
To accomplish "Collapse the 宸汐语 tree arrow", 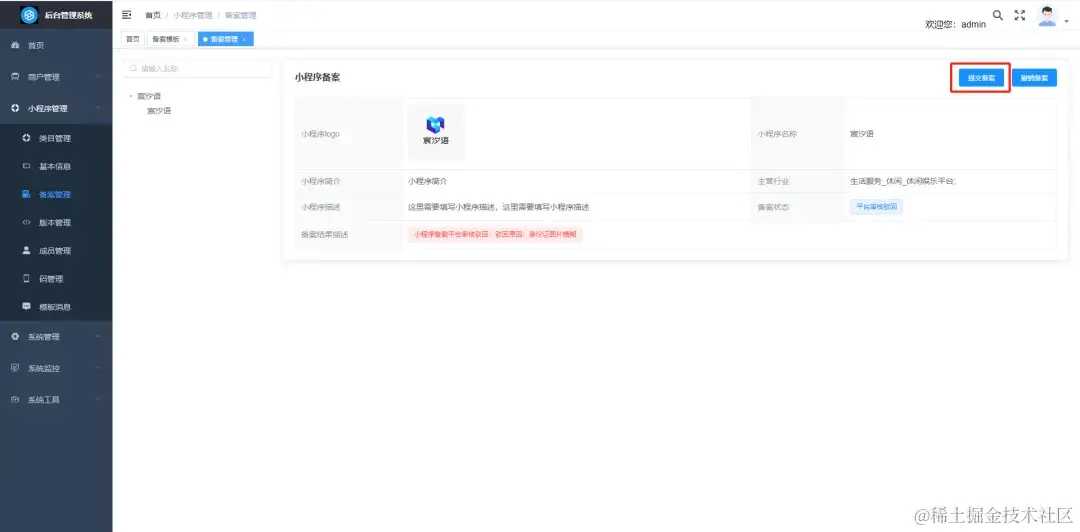I will tap(131, 96).
